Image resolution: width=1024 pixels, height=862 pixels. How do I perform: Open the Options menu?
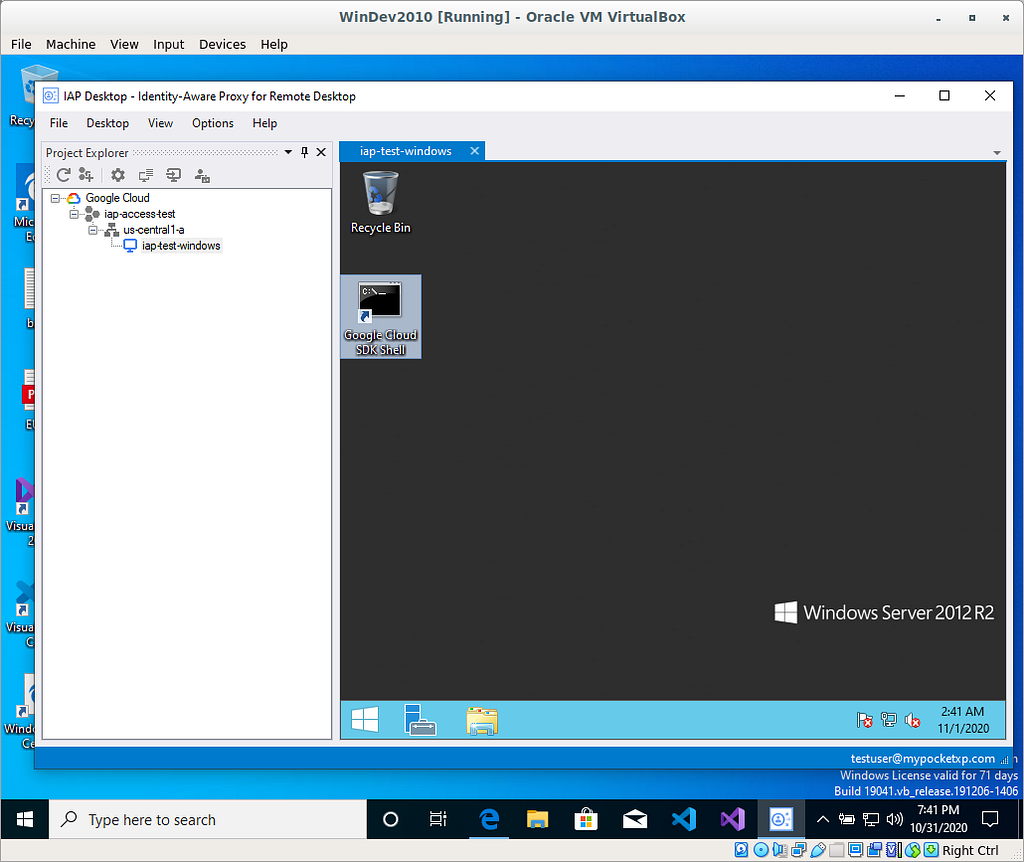tap(213, 123)
